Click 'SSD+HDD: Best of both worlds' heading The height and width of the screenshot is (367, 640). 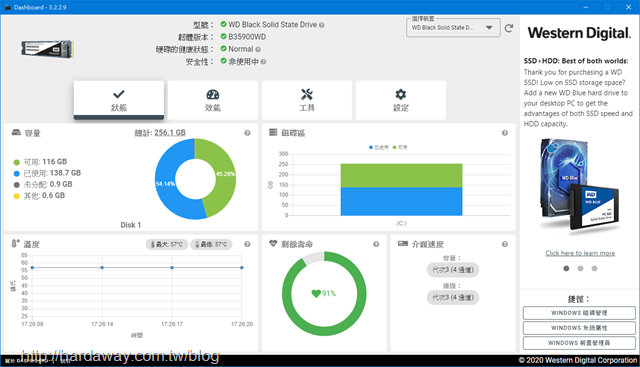tap(576, 61)
